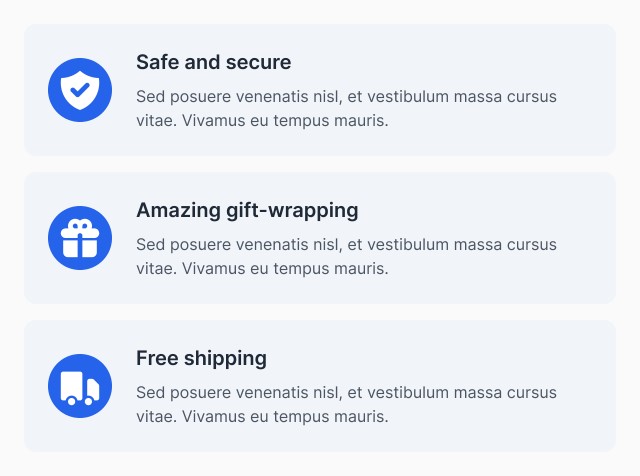The image size is (640, 476).
Task: Click the word "Safe" in first heading
Action: [158, 62]
